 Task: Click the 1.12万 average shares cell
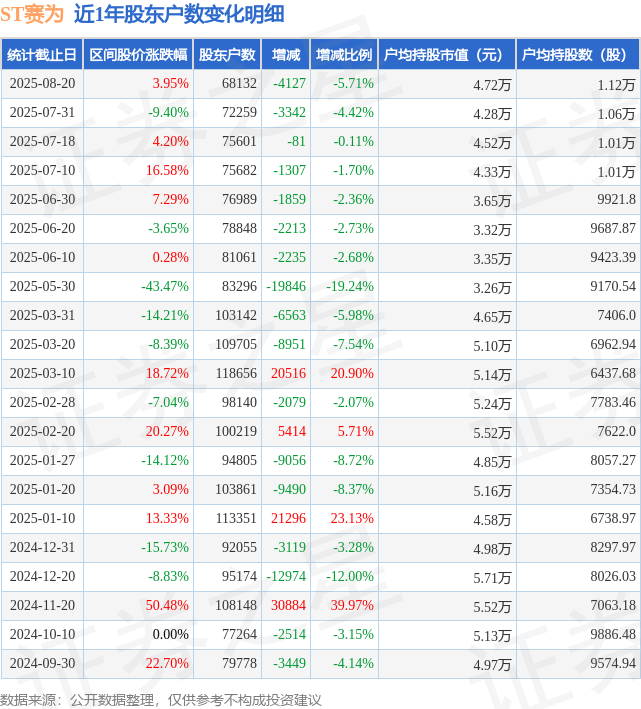tap(615, 84)
